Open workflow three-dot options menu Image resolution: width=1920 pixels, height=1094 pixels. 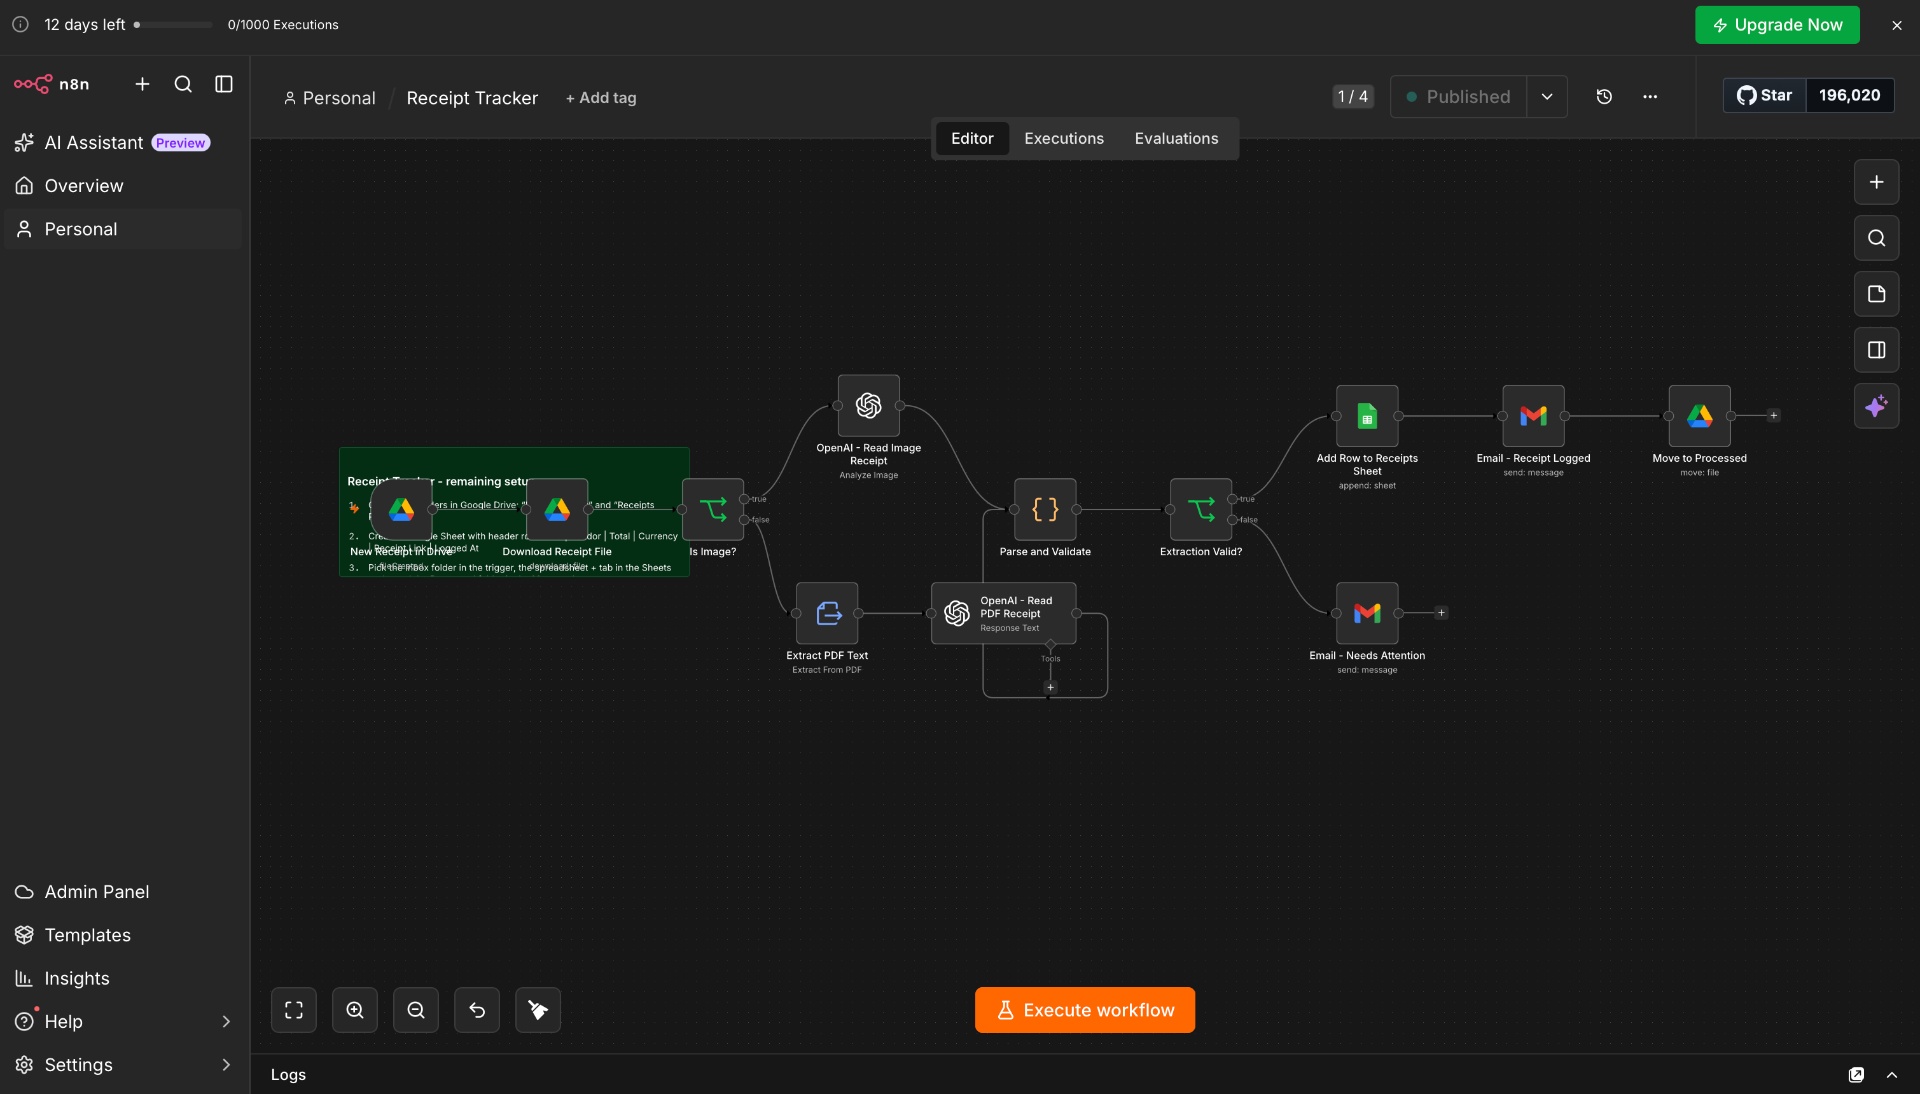pyautogui.click(x=1650, y=97)
